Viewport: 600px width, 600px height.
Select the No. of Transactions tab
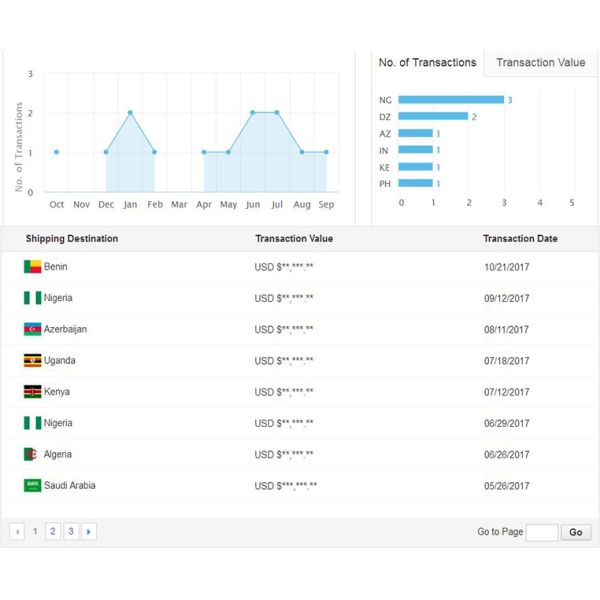427,62
